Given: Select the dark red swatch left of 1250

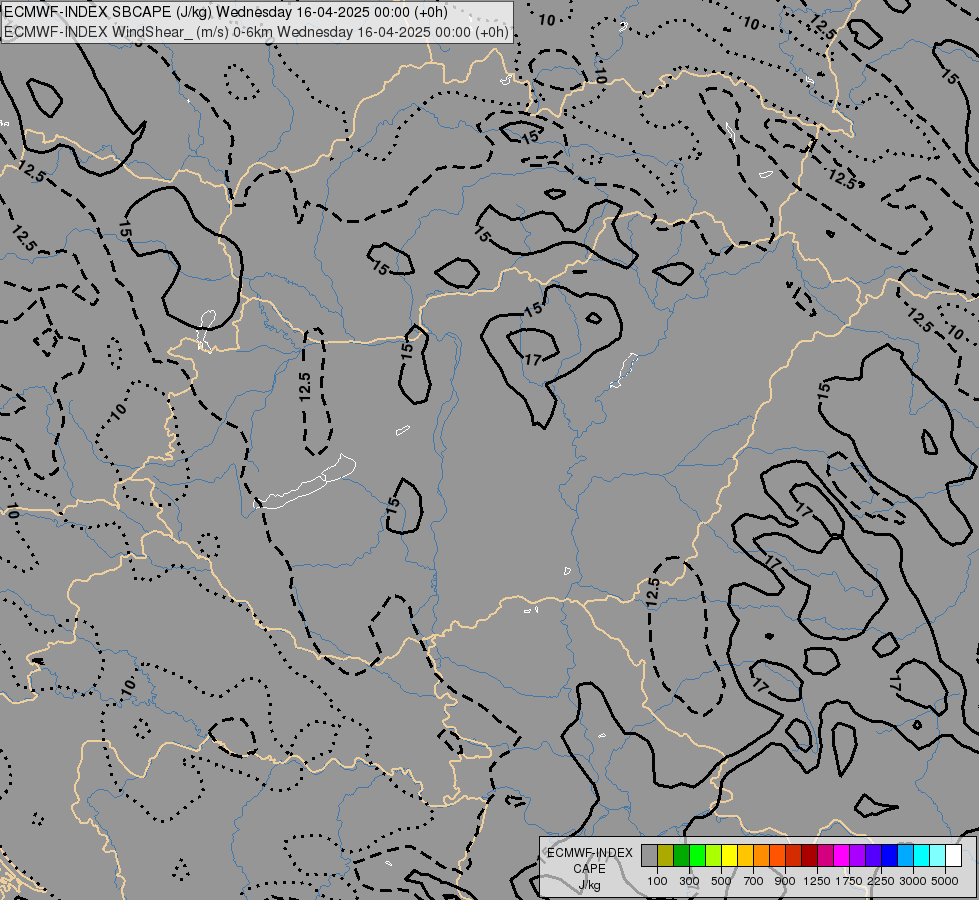Looking at the screenshot, I should 810,855.
